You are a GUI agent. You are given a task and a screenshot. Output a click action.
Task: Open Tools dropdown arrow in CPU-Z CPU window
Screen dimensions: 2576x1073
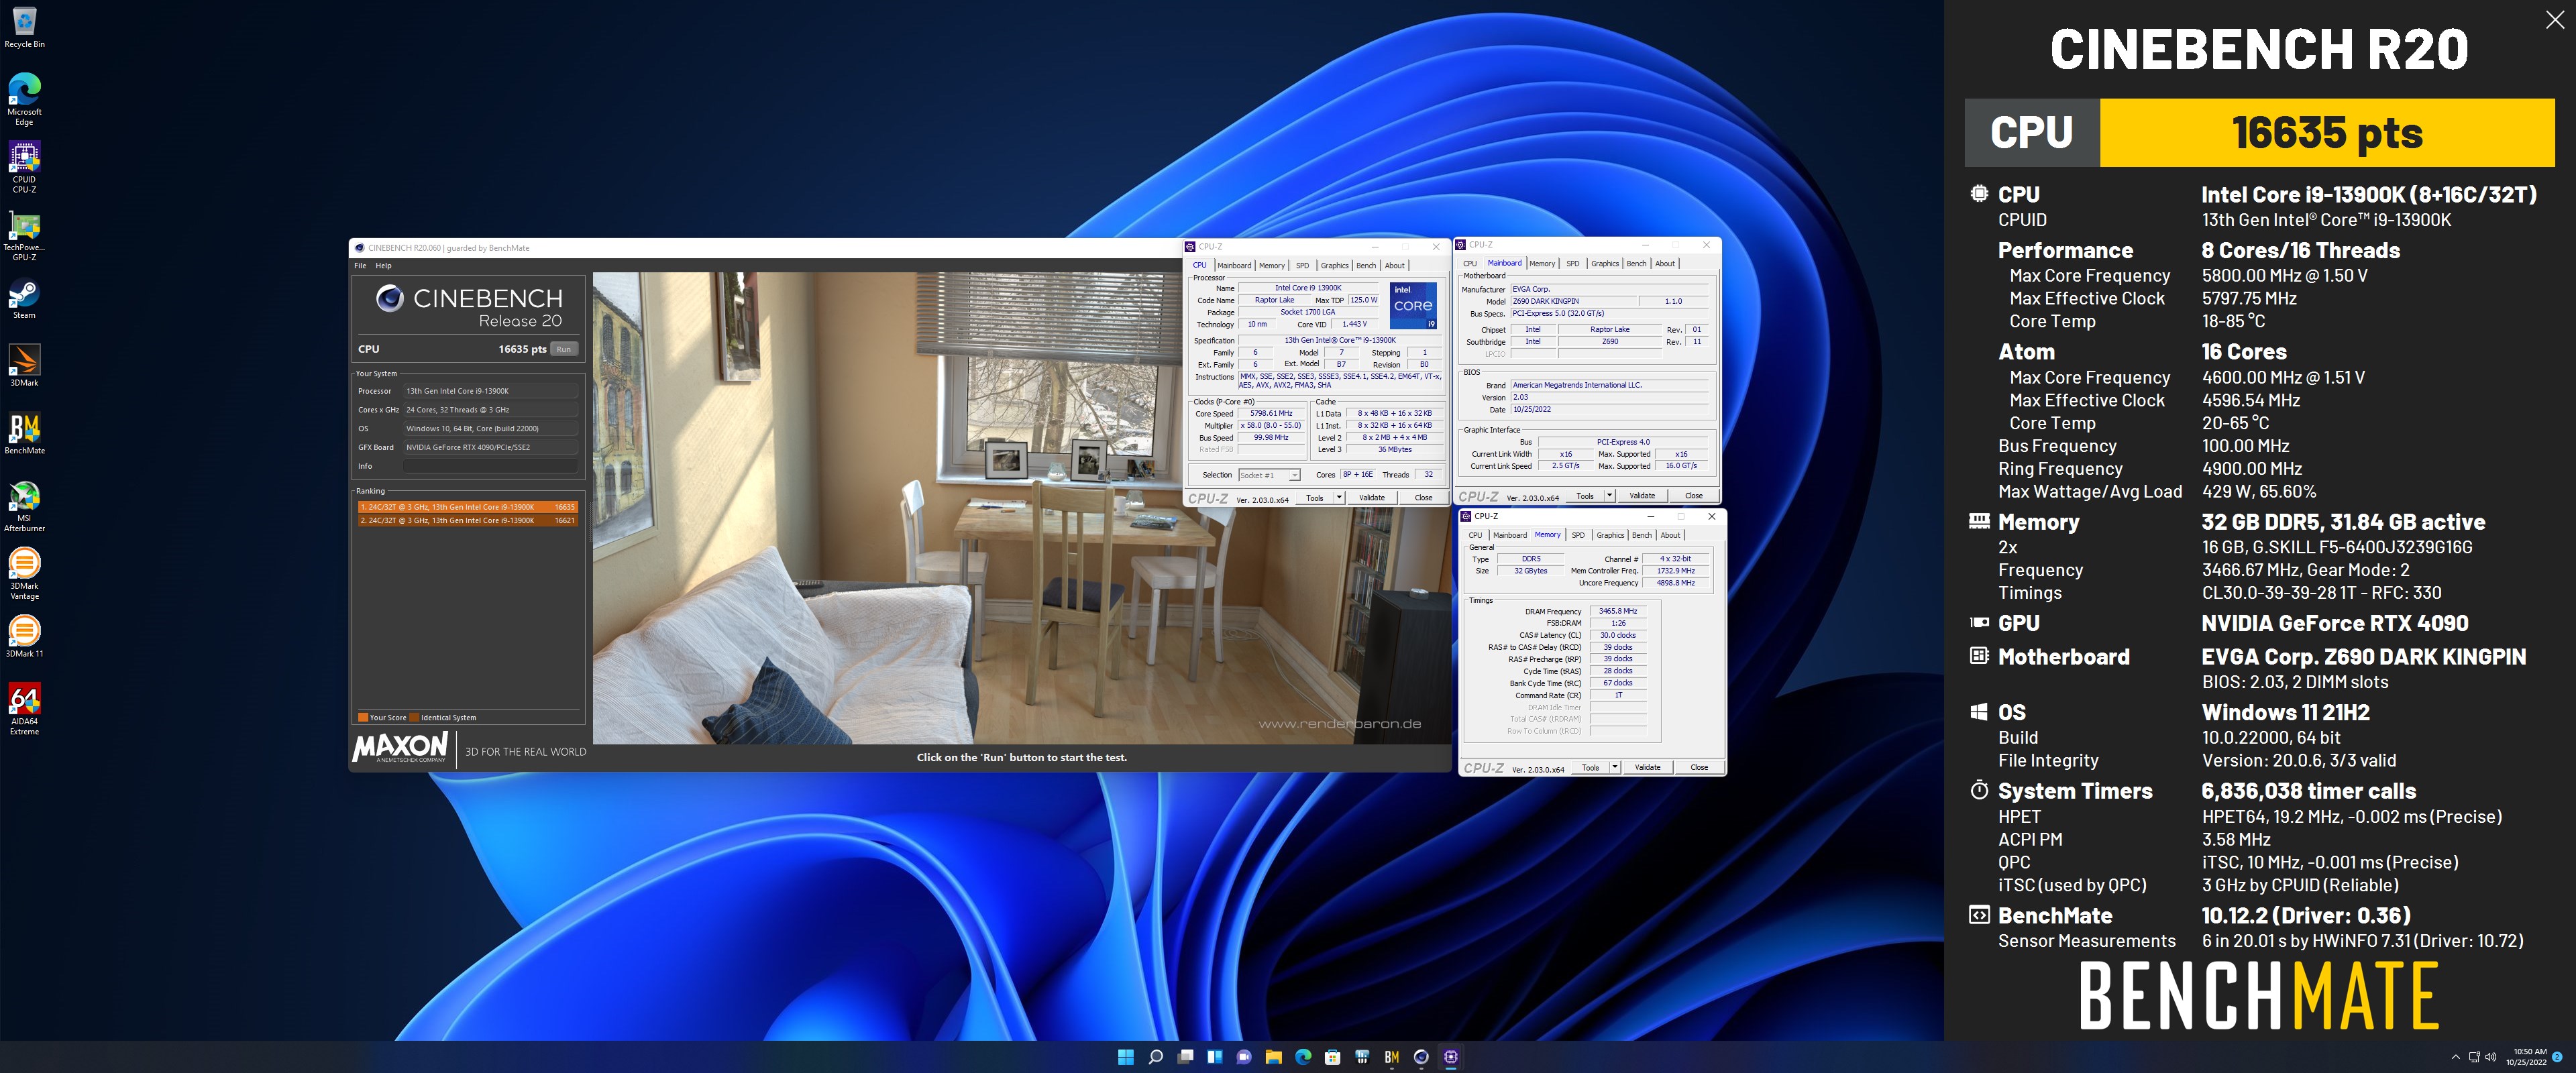(x=1339, y=498)
